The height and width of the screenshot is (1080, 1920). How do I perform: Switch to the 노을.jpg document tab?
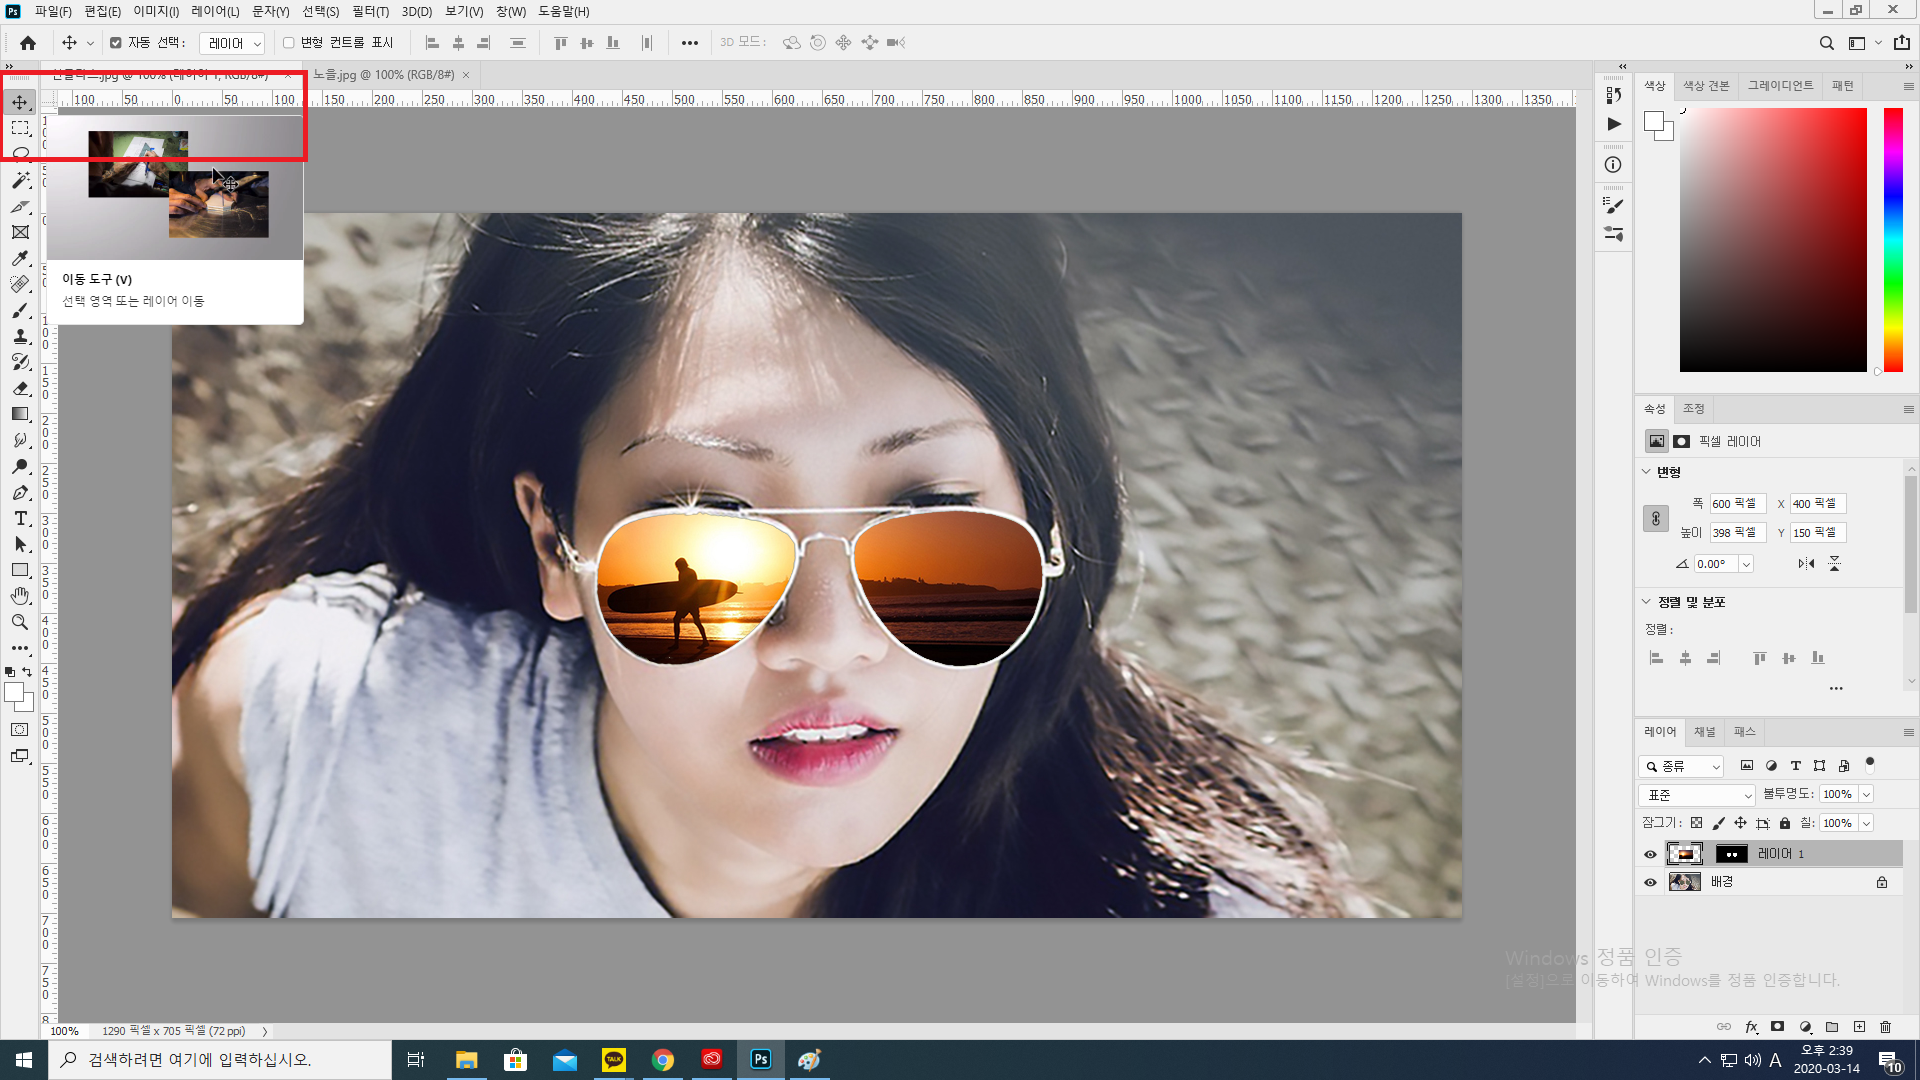384,75
